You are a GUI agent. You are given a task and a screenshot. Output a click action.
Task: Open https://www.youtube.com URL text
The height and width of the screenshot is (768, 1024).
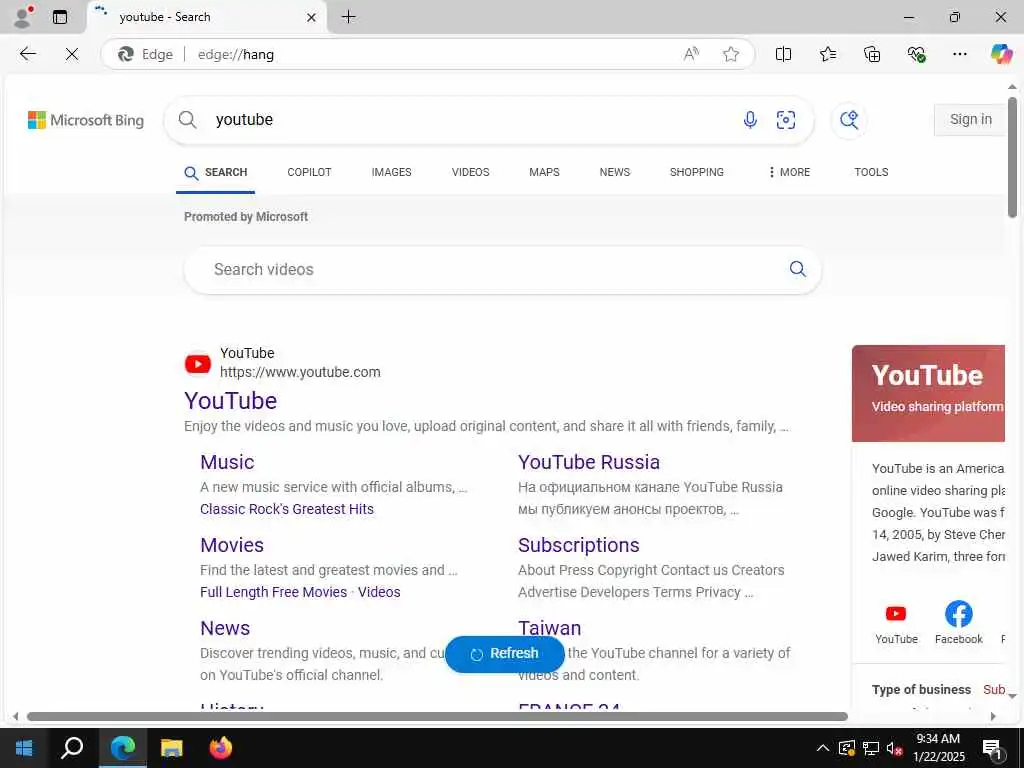click(300, 372)
